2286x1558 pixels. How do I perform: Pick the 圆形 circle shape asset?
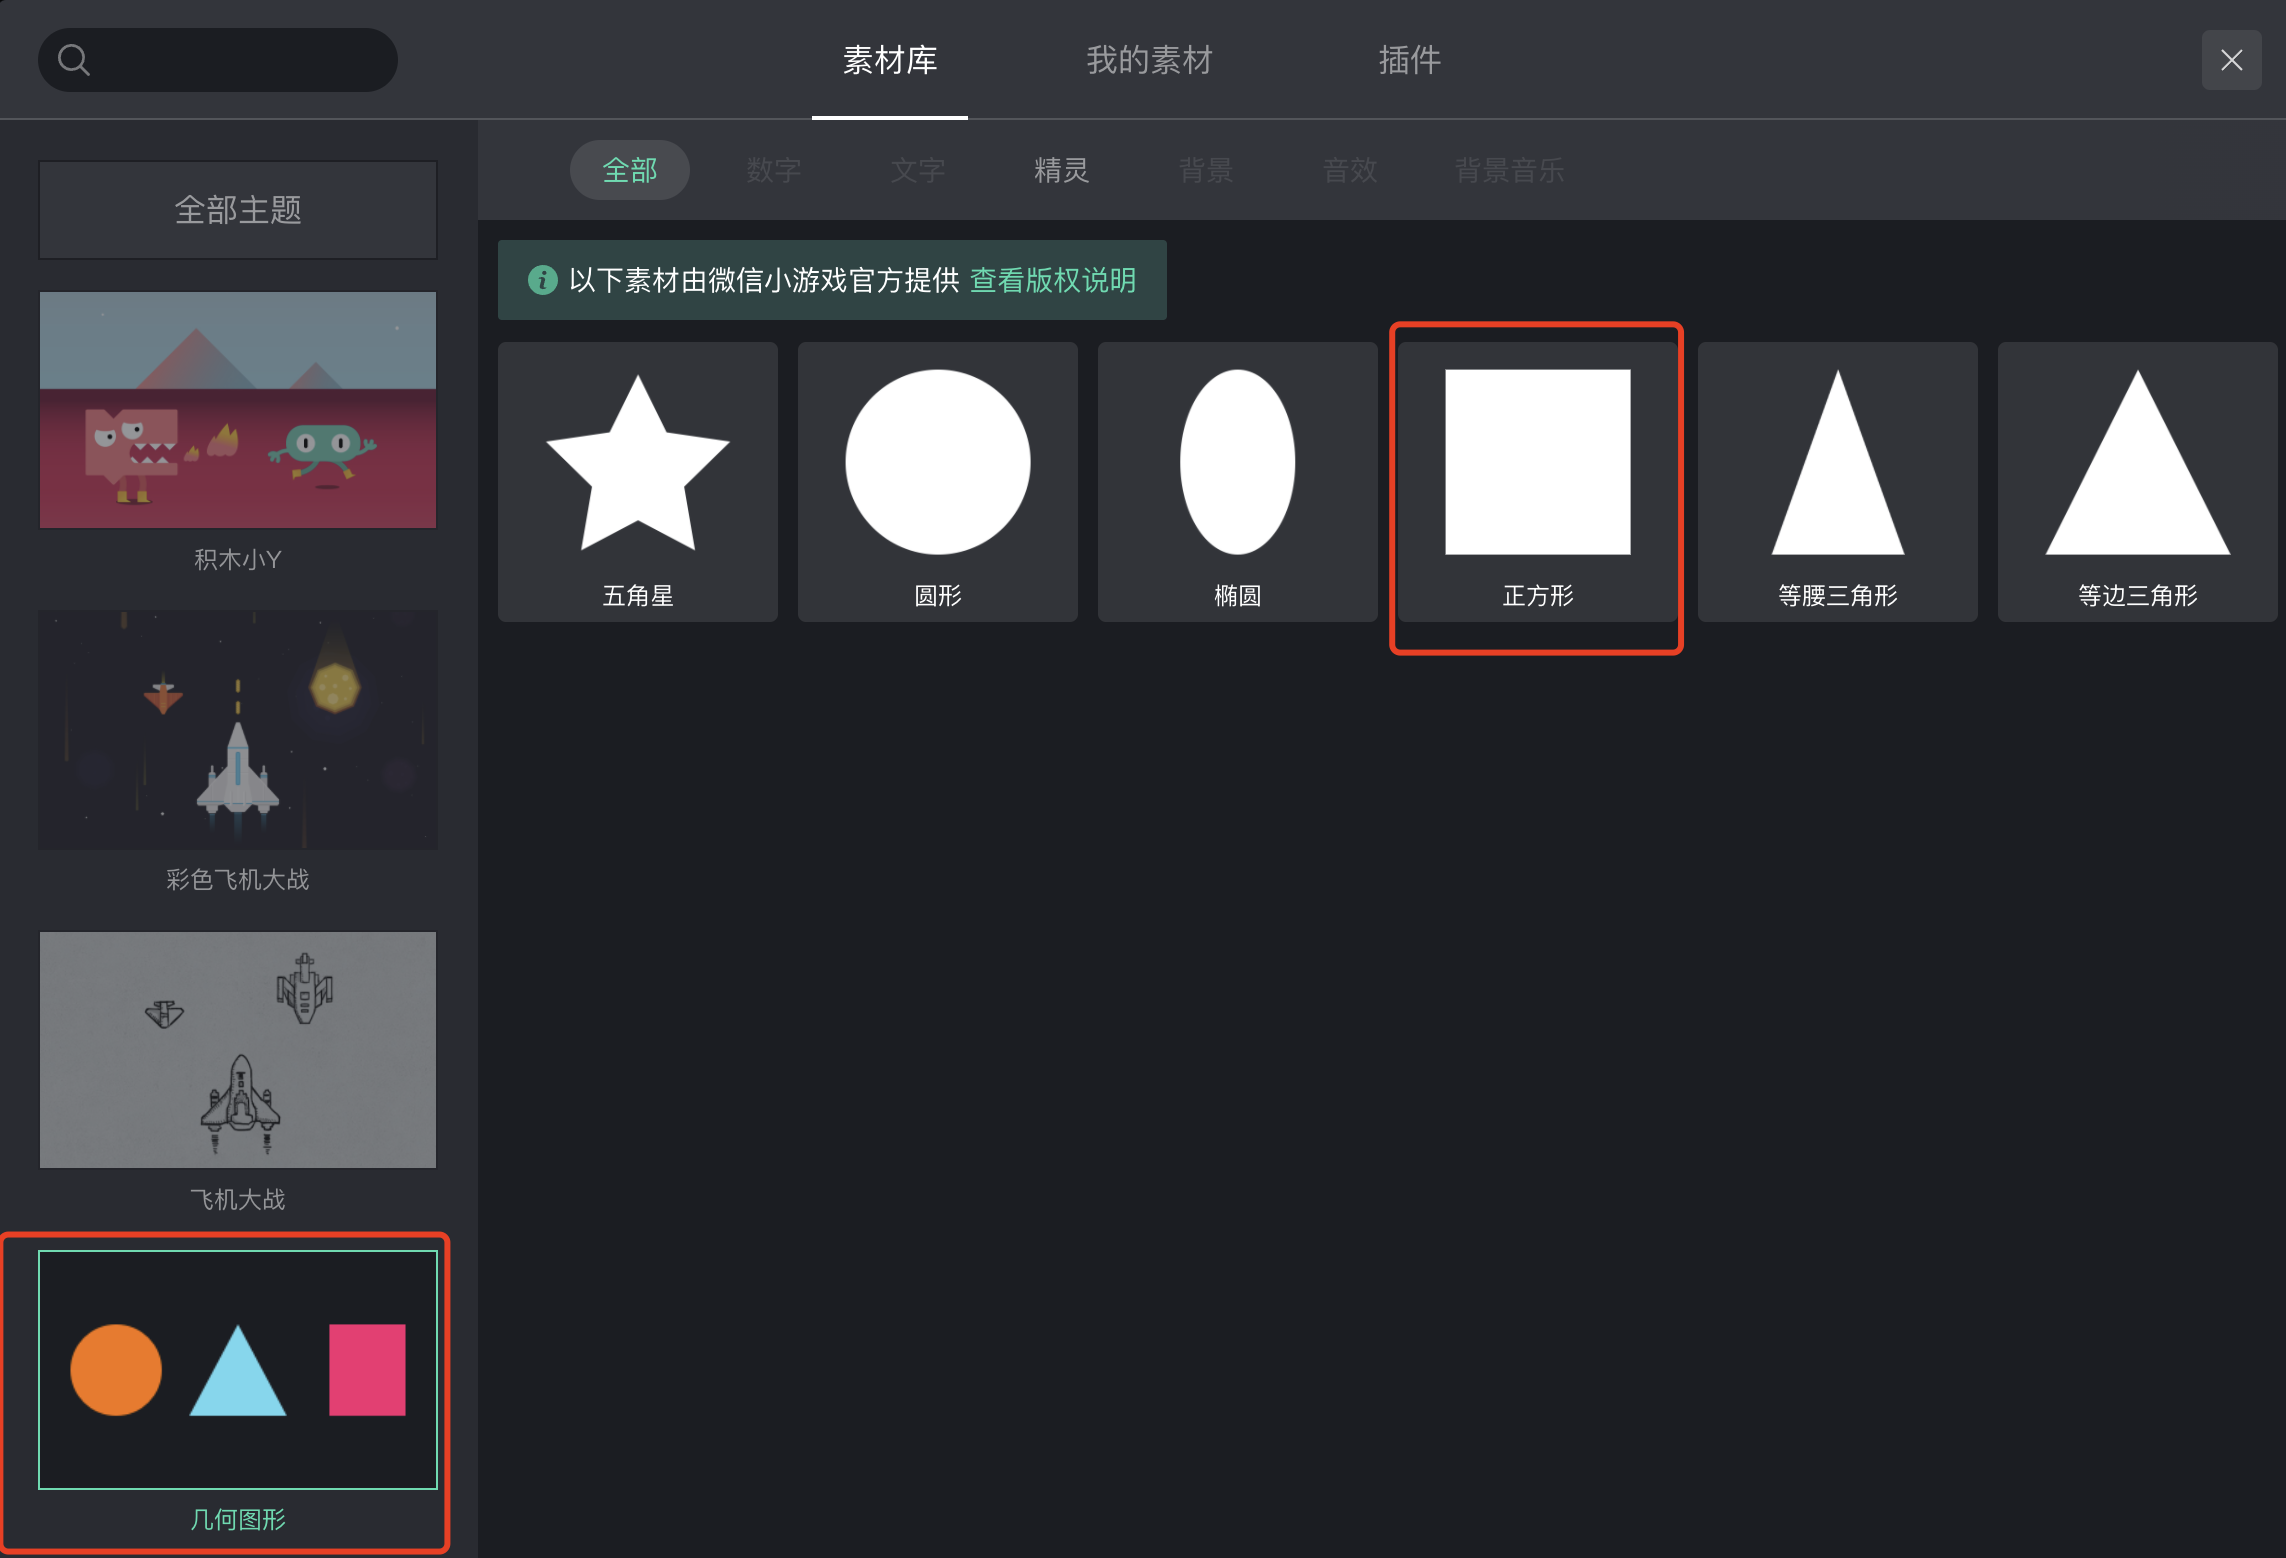[x=937, y=481]
